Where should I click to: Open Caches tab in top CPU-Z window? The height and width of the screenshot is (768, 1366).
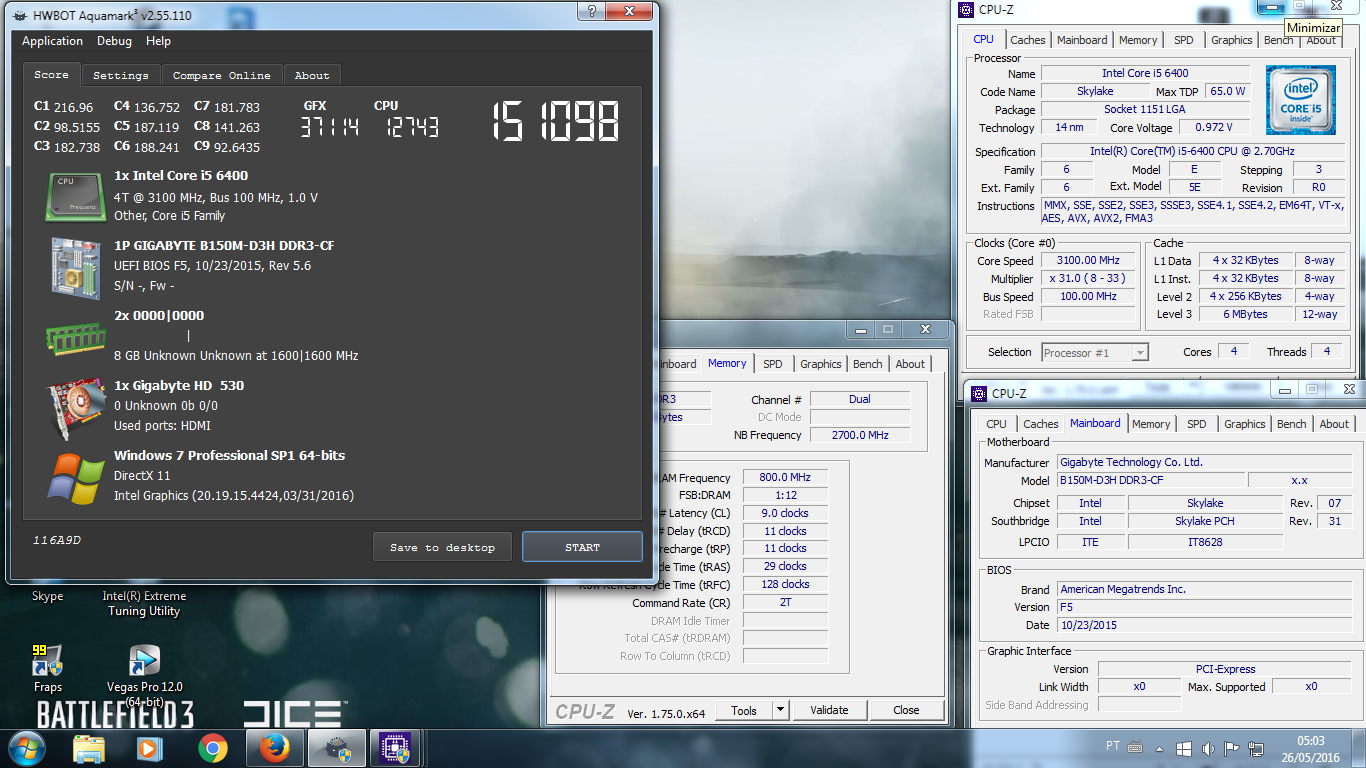(x=1027, y=40)
